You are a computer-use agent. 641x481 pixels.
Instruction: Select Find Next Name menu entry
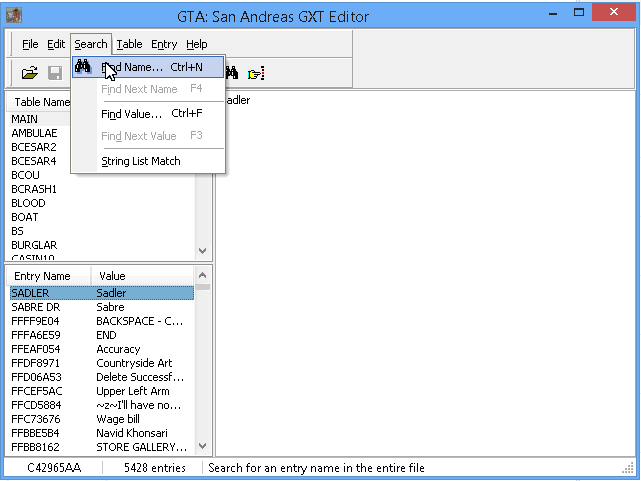tap(148, 89)
